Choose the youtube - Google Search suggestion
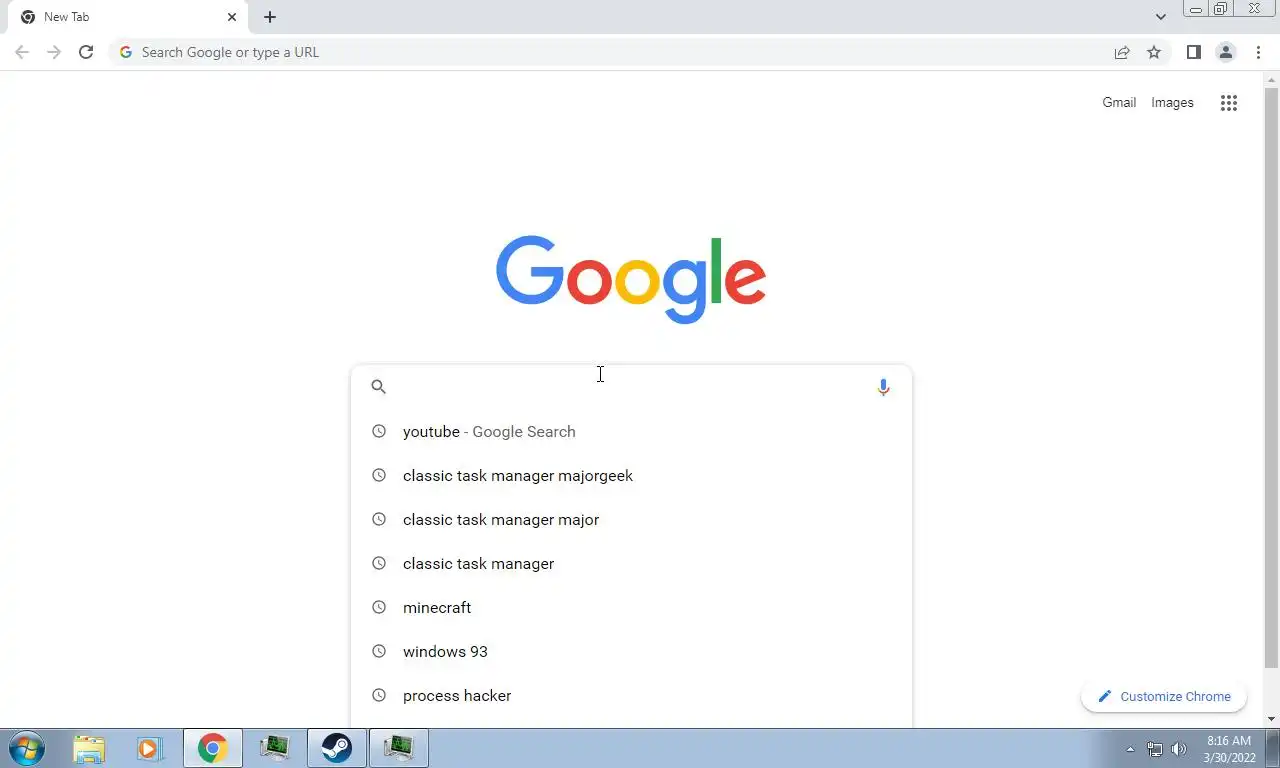The height and width of the screenshot is (768, 1280). tap(631, 431)
